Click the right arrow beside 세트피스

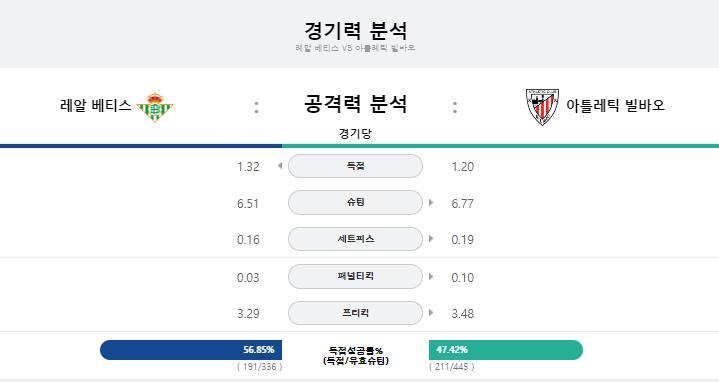click(431, 238)
